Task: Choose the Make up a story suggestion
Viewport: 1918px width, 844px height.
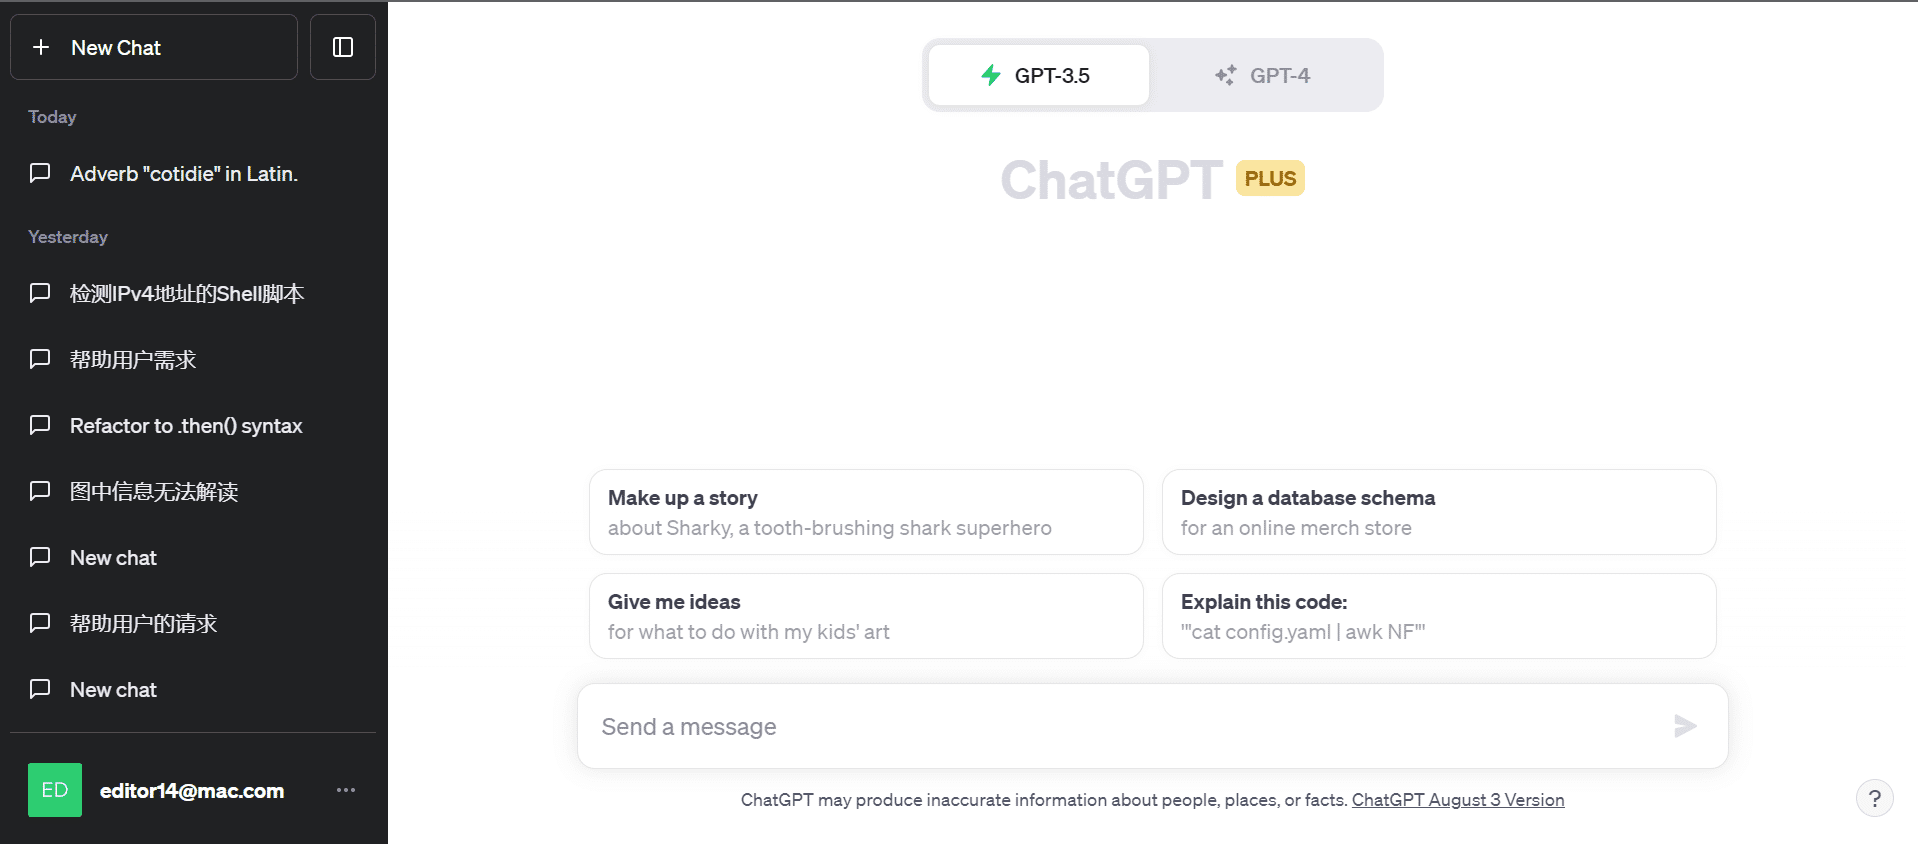Action: [x=866, y=512]
